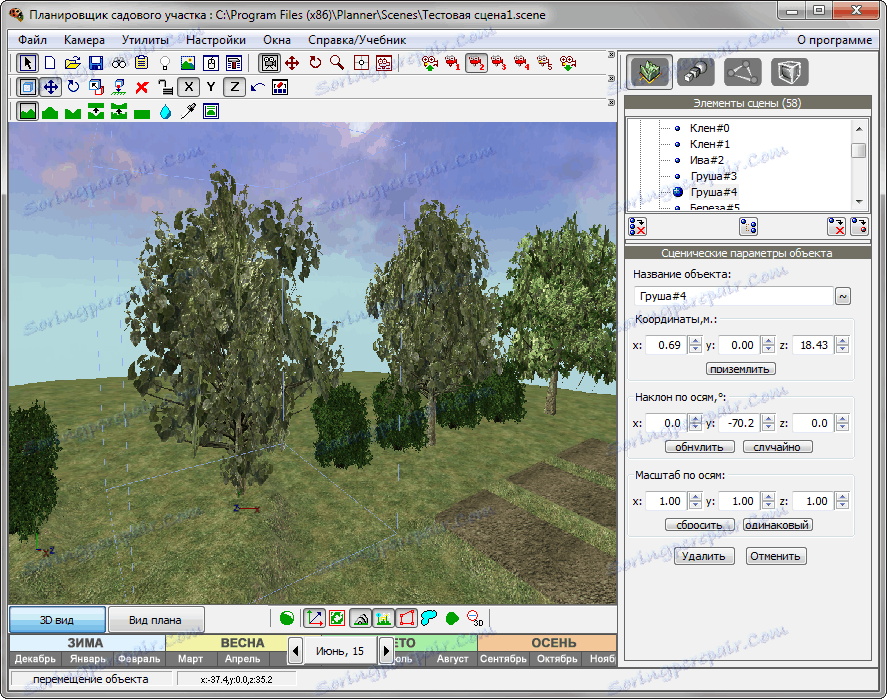Toggle the coordinate axes display button
The width and height of the screenshot is (887, 699).
point(315,618)
